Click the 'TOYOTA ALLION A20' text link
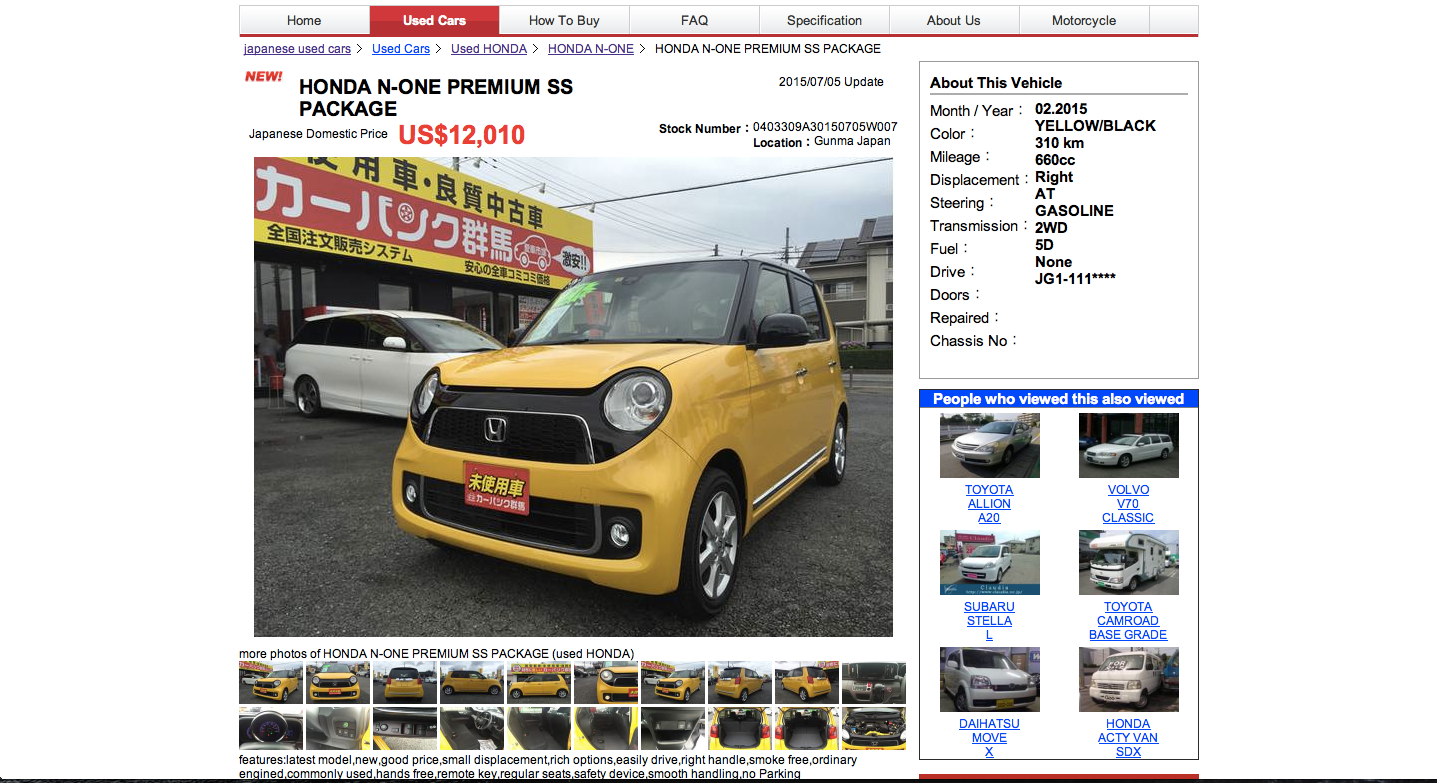Viewport: 1437px width, 783px height. coord(989,504)
